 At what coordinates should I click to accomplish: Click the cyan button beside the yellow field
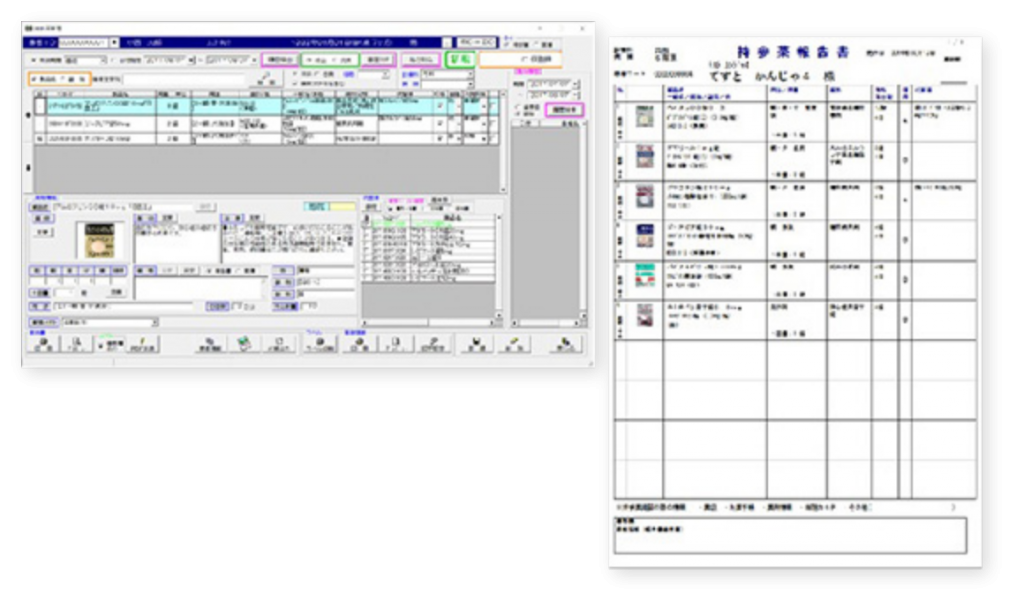317,206
